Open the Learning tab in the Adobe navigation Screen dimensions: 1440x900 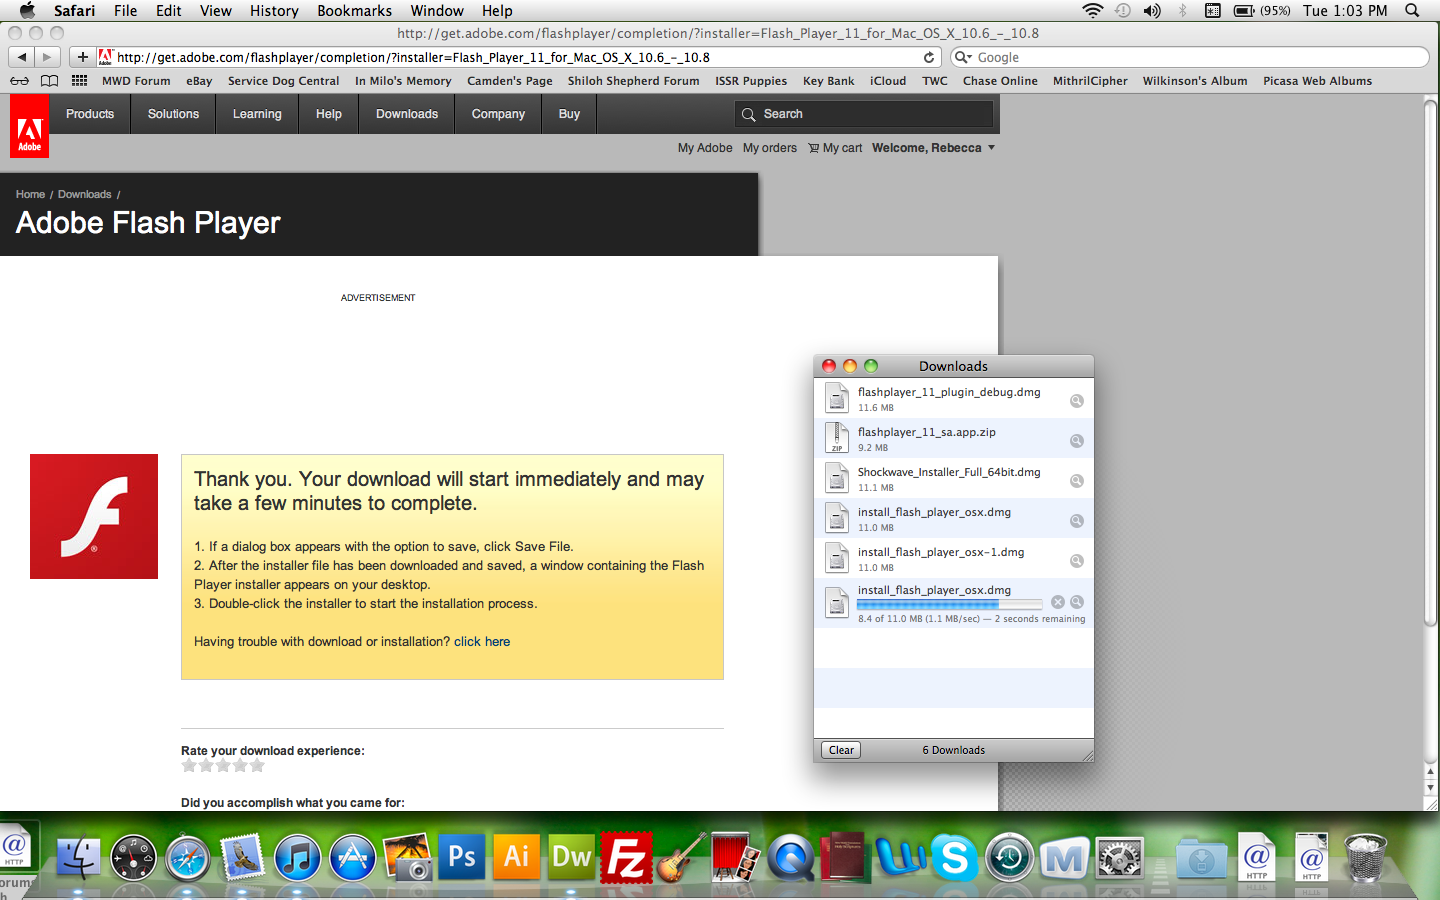pyautogui.click(x=257, y=114)
